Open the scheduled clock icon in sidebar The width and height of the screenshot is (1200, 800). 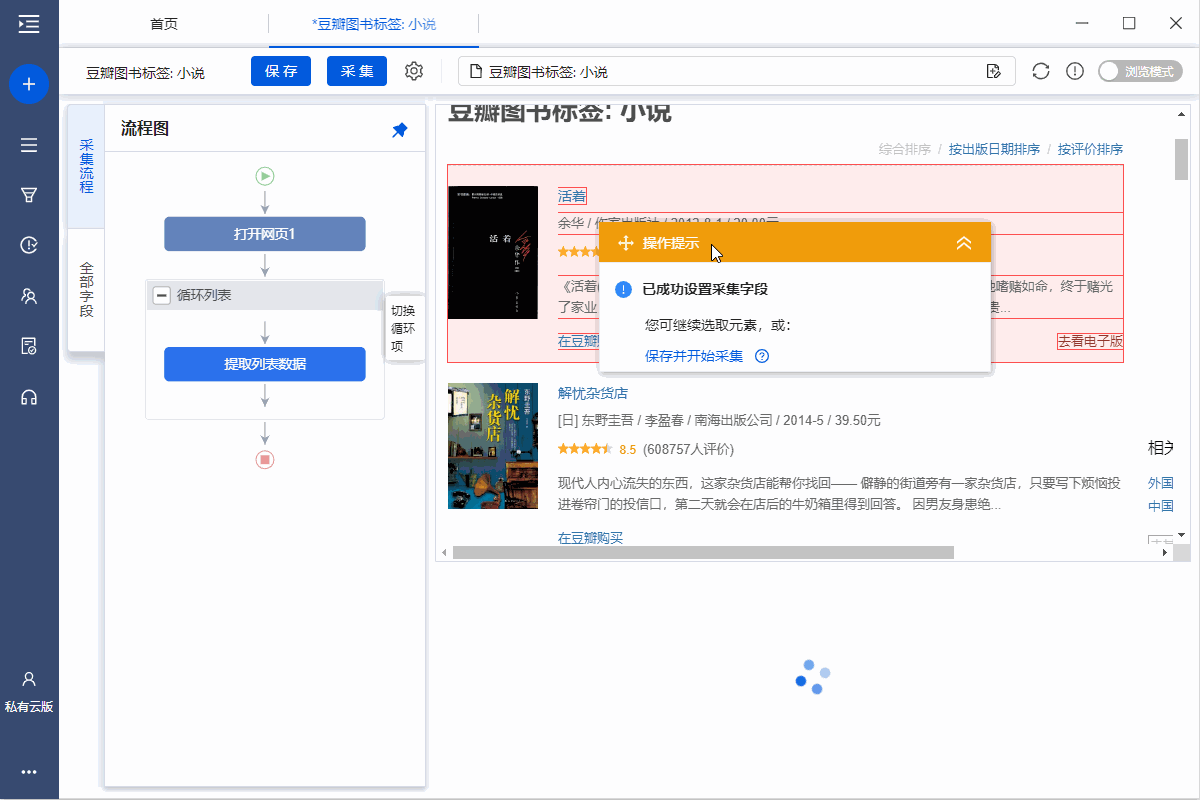click(29, 245)
